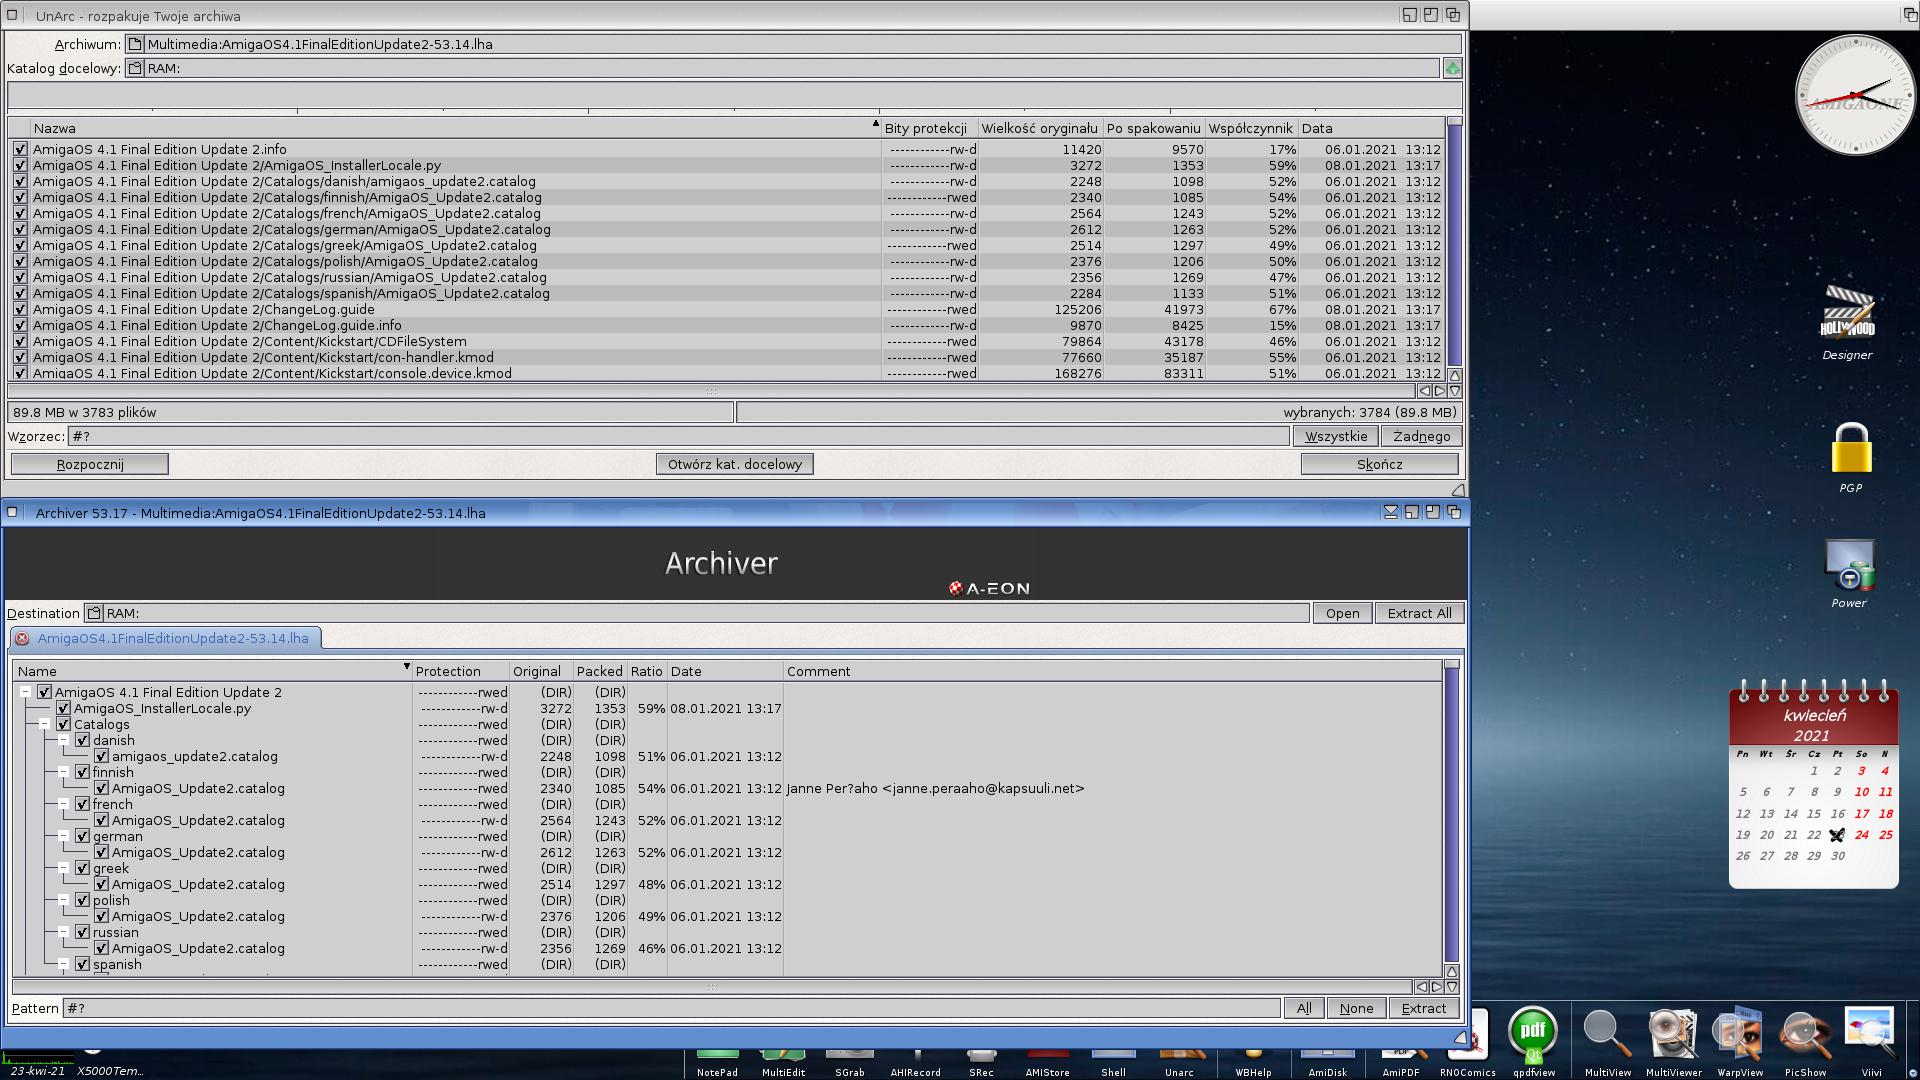The width and height of the screenshot is (1920, 1080).
Task: Click the UnArc window zoom gadget
Action: (x=1431, y=15)
